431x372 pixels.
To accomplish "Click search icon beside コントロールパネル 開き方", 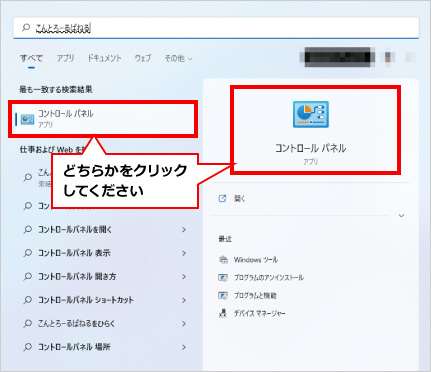I will coord(28,277).
